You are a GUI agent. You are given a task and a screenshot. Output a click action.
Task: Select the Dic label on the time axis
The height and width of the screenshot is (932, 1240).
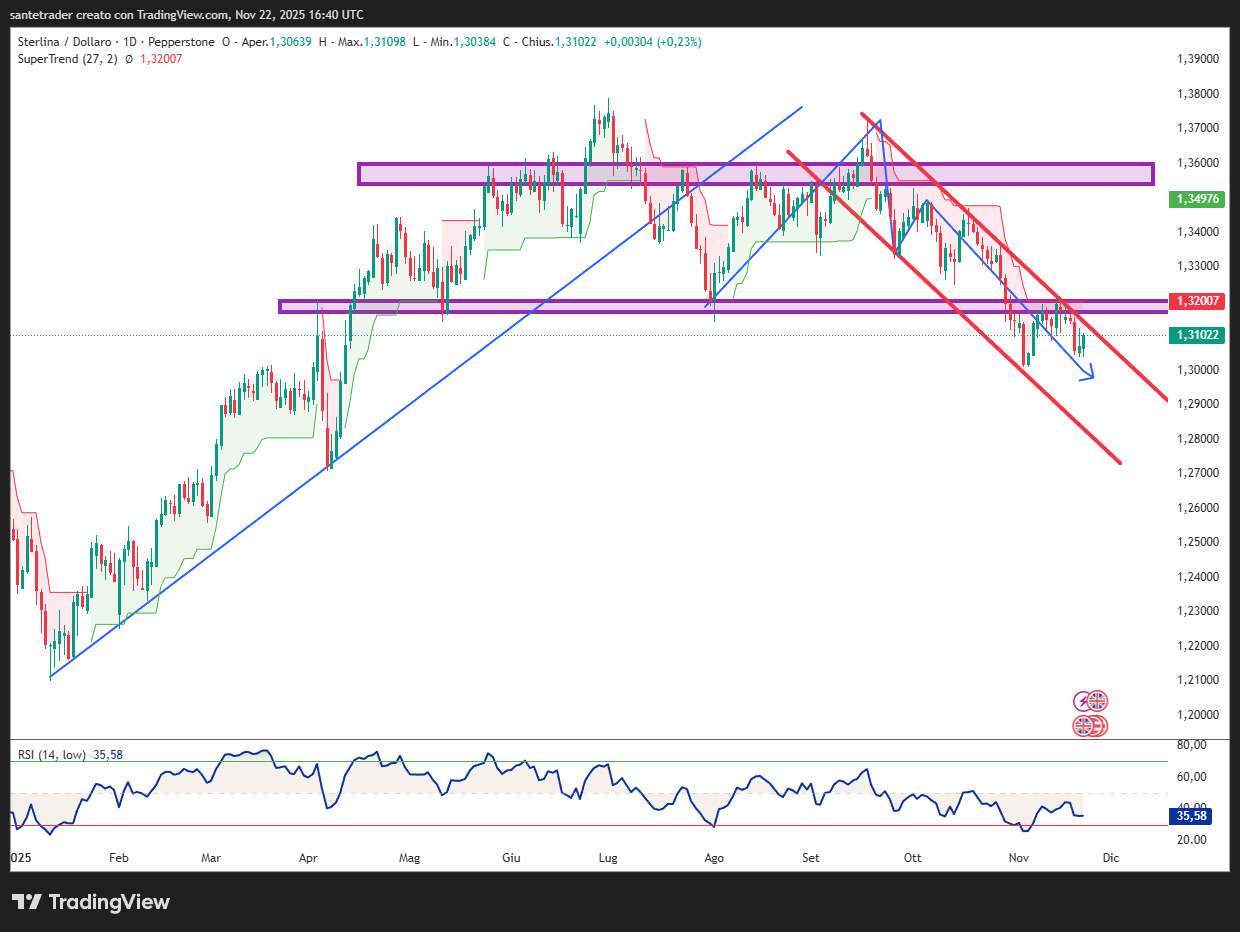pyautogui.click(x=1110, y=858)
